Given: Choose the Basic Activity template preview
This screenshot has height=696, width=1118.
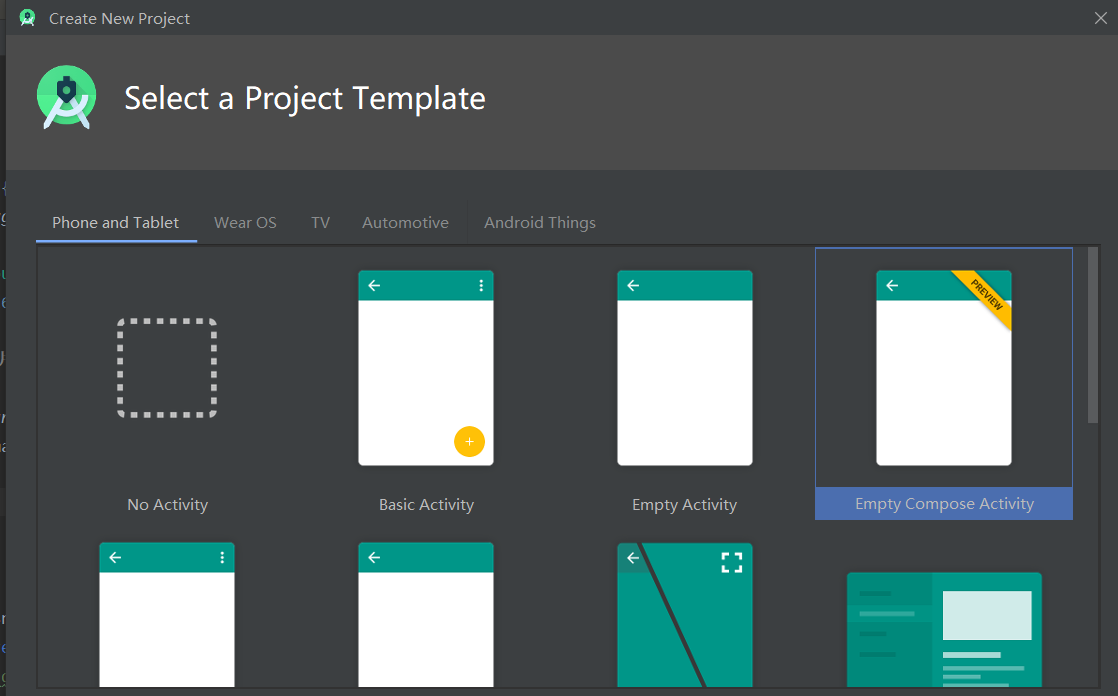Looking at the screenshot, I should point(426,368).
